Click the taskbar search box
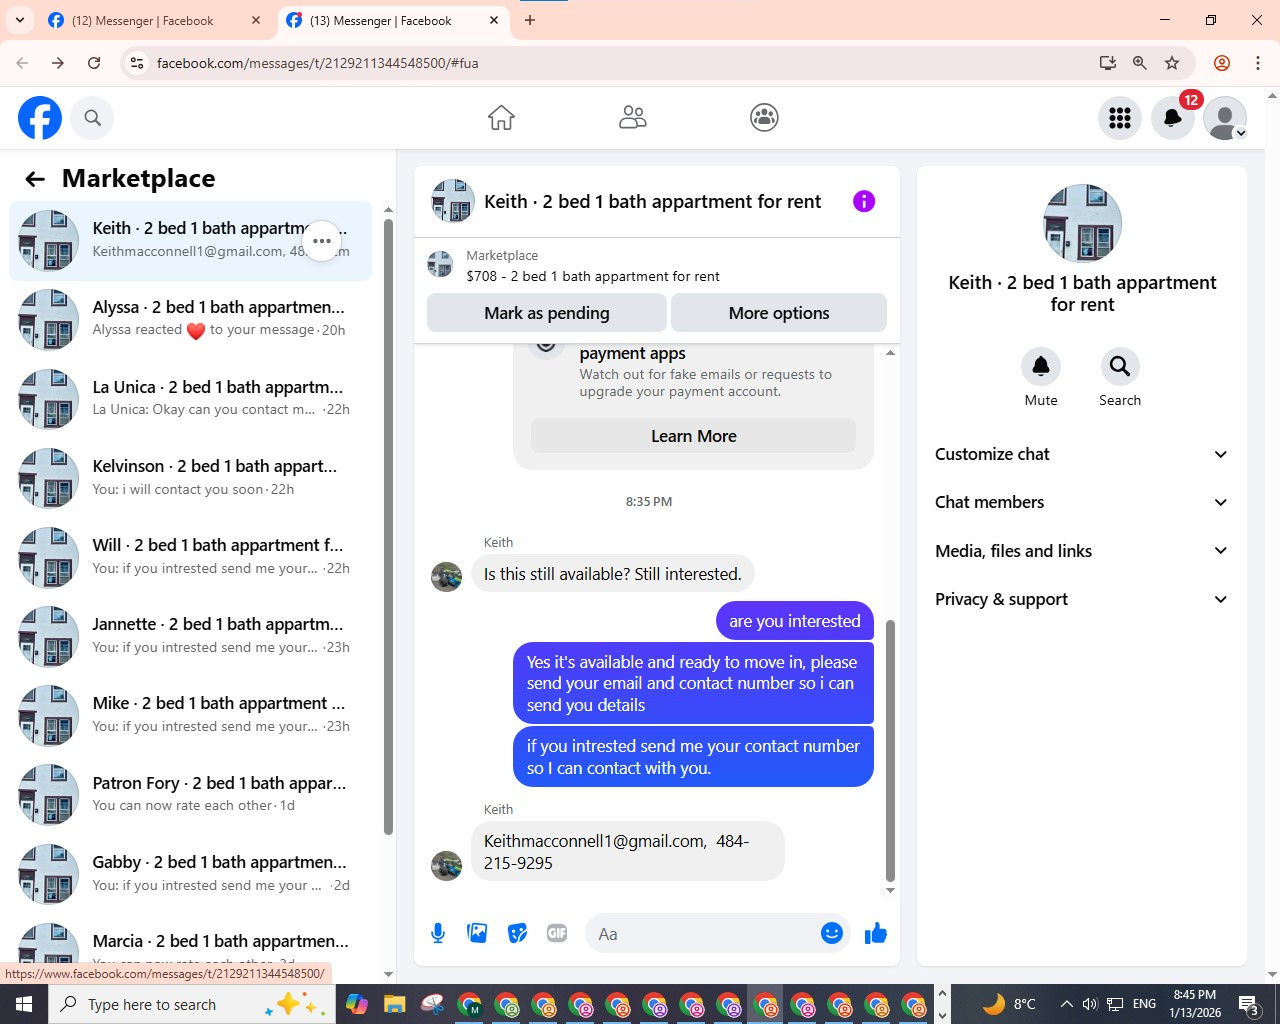 point(190,1004)
